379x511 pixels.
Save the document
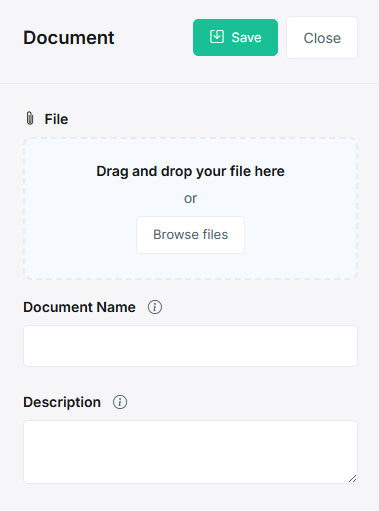tap(235, 37)
